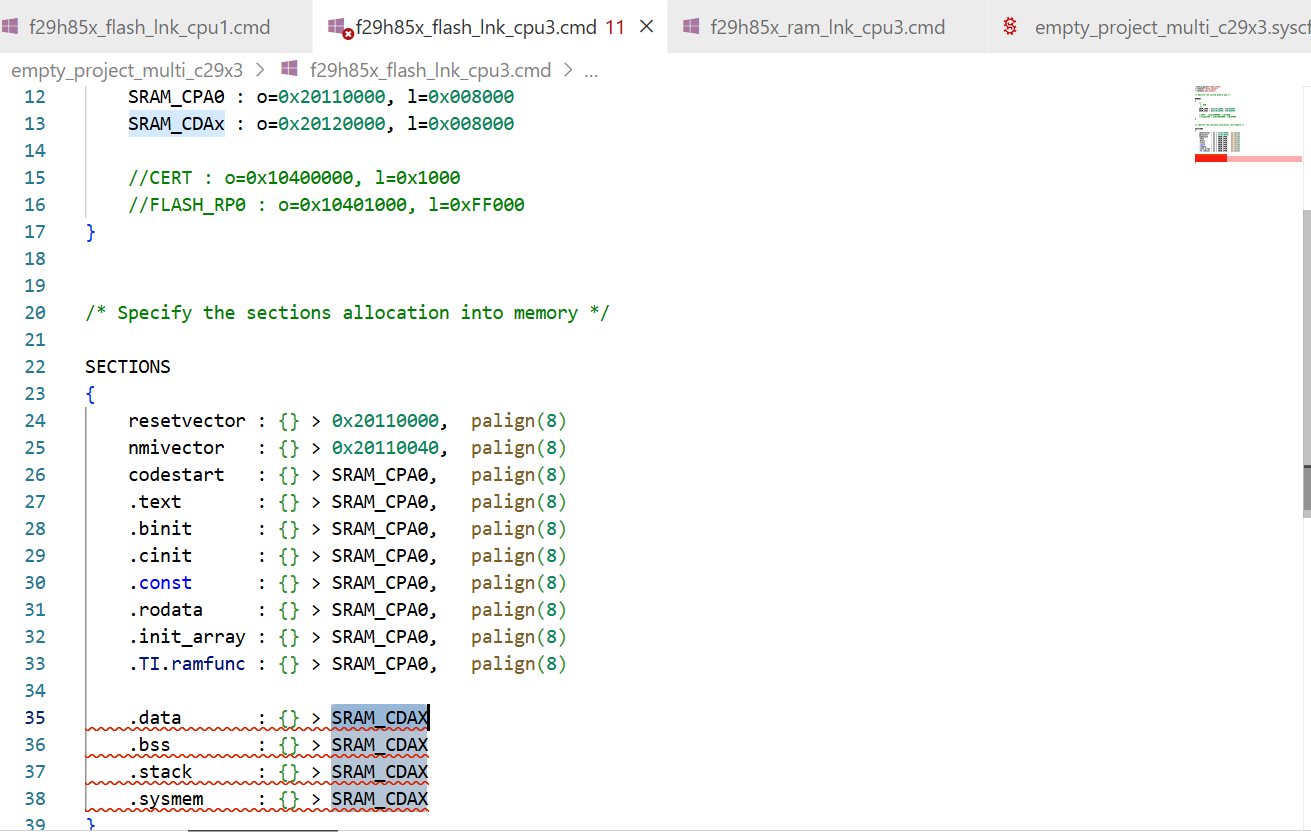
Task: Click the //CERT comment line
Action: [294, 178]
